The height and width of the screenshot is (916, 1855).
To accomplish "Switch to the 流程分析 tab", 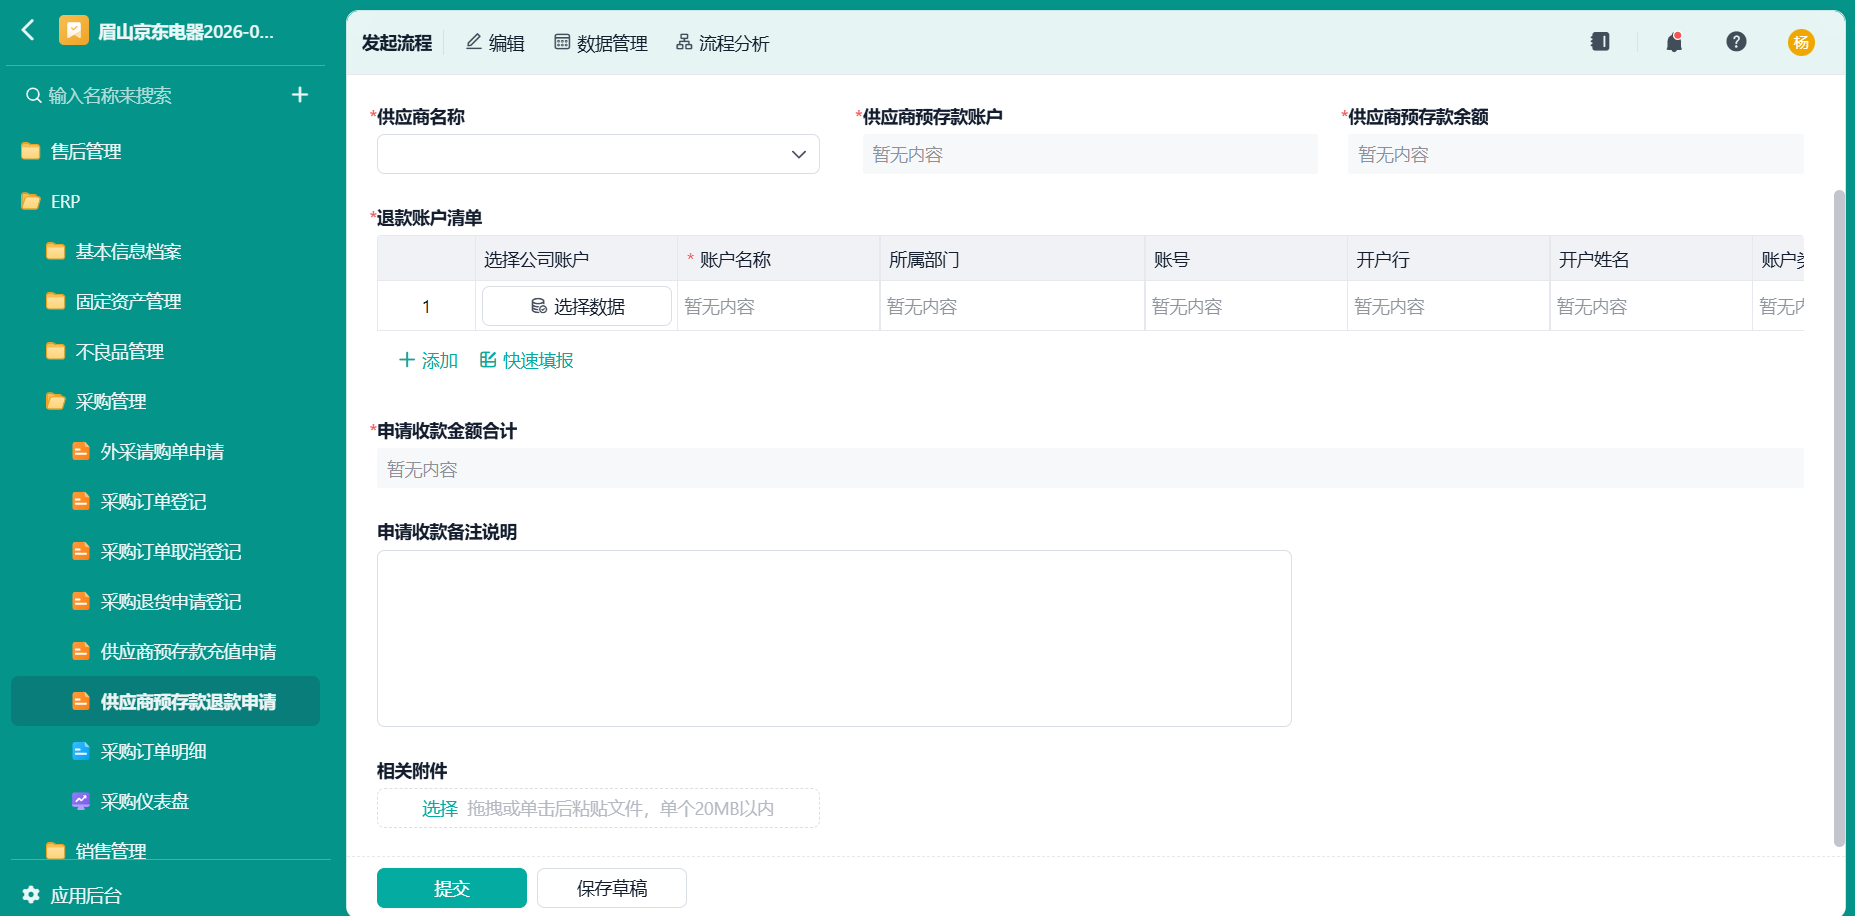I will pos(723,43).
